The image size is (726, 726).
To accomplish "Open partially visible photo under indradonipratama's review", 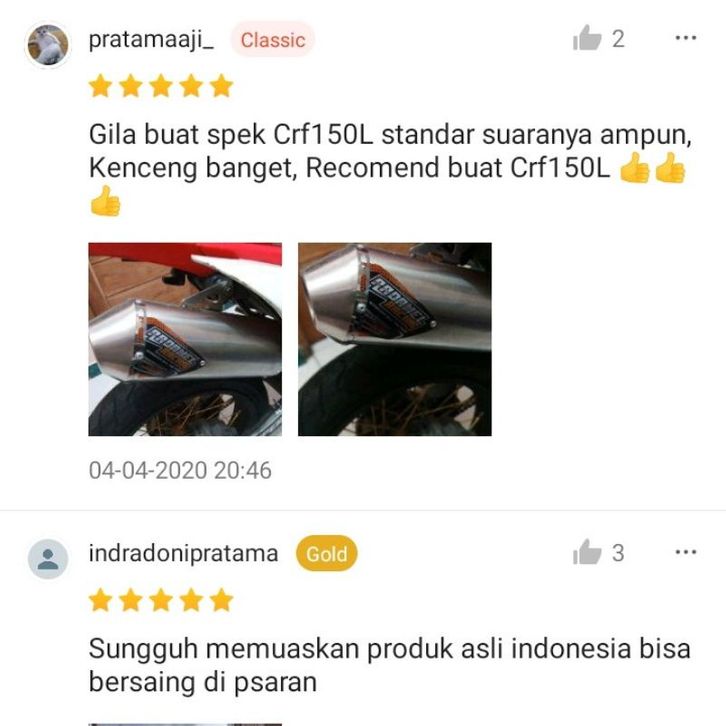I will pyautogui.click(x=185, y=724).
